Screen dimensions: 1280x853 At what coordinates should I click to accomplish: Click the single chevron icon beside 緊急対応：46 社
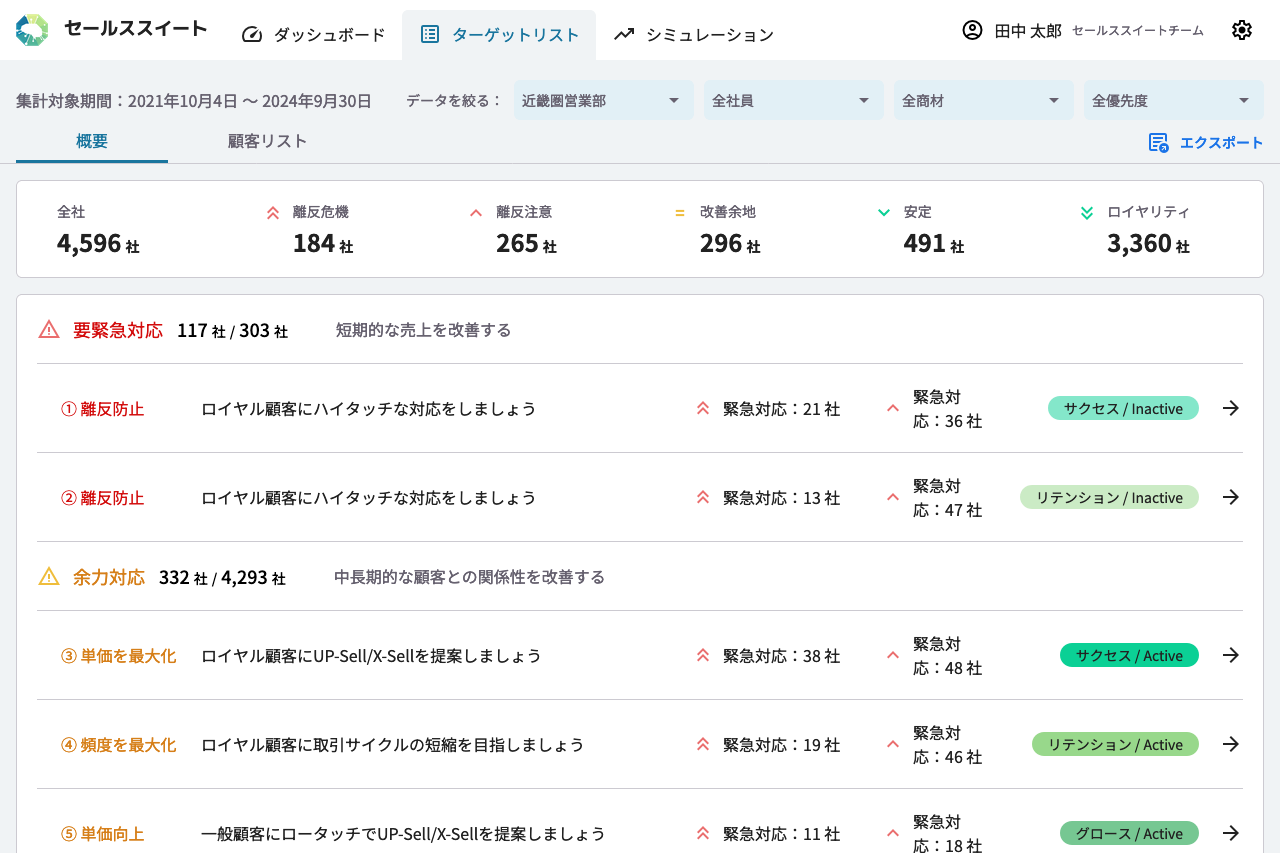893,744
